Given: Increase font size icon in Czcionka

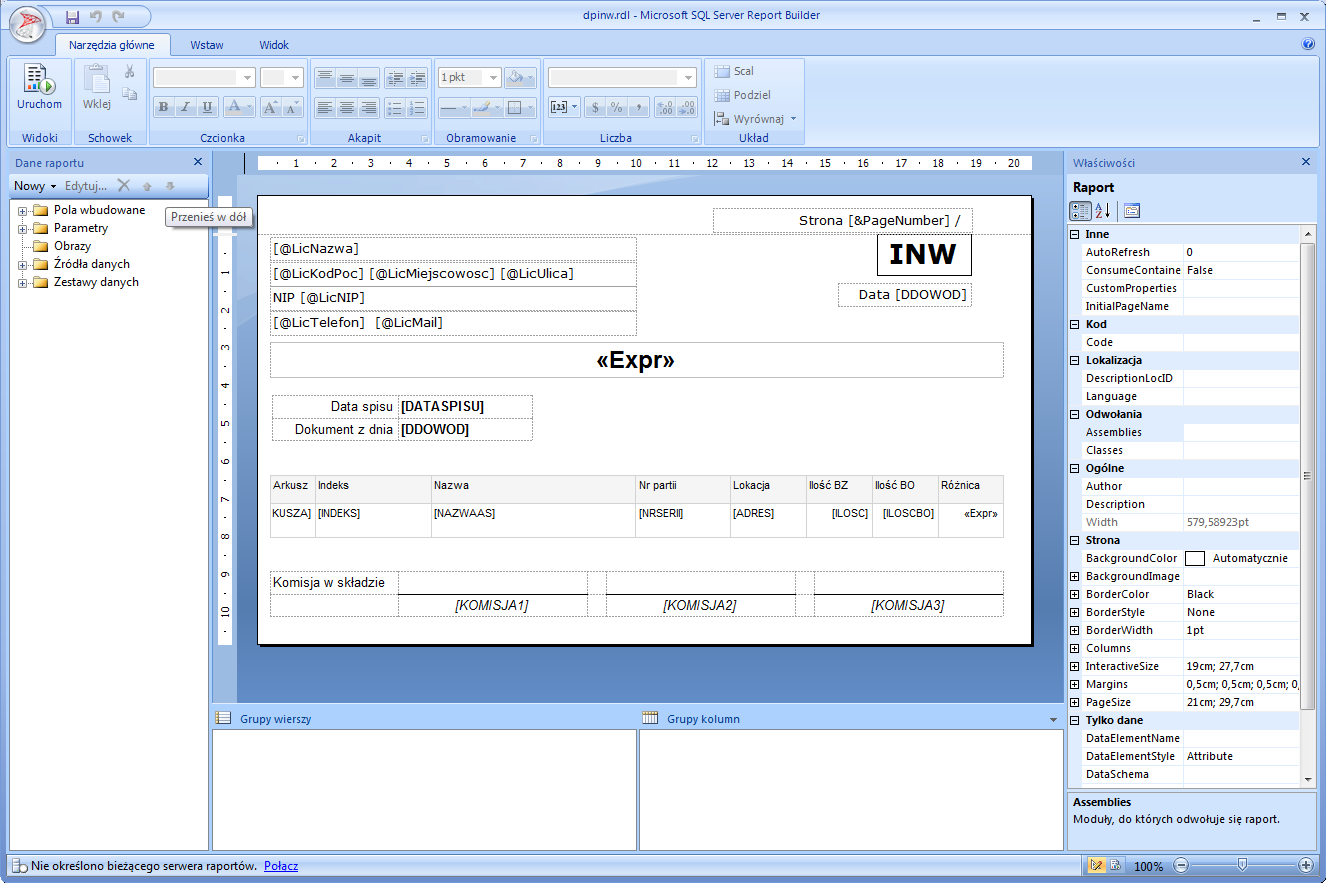Looking at the screenshot, I should click(271, 108).
